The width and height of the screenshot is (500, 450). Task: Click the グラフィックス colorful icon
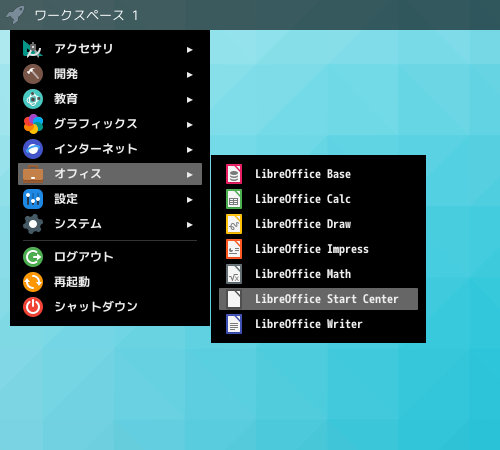point(33,124)
